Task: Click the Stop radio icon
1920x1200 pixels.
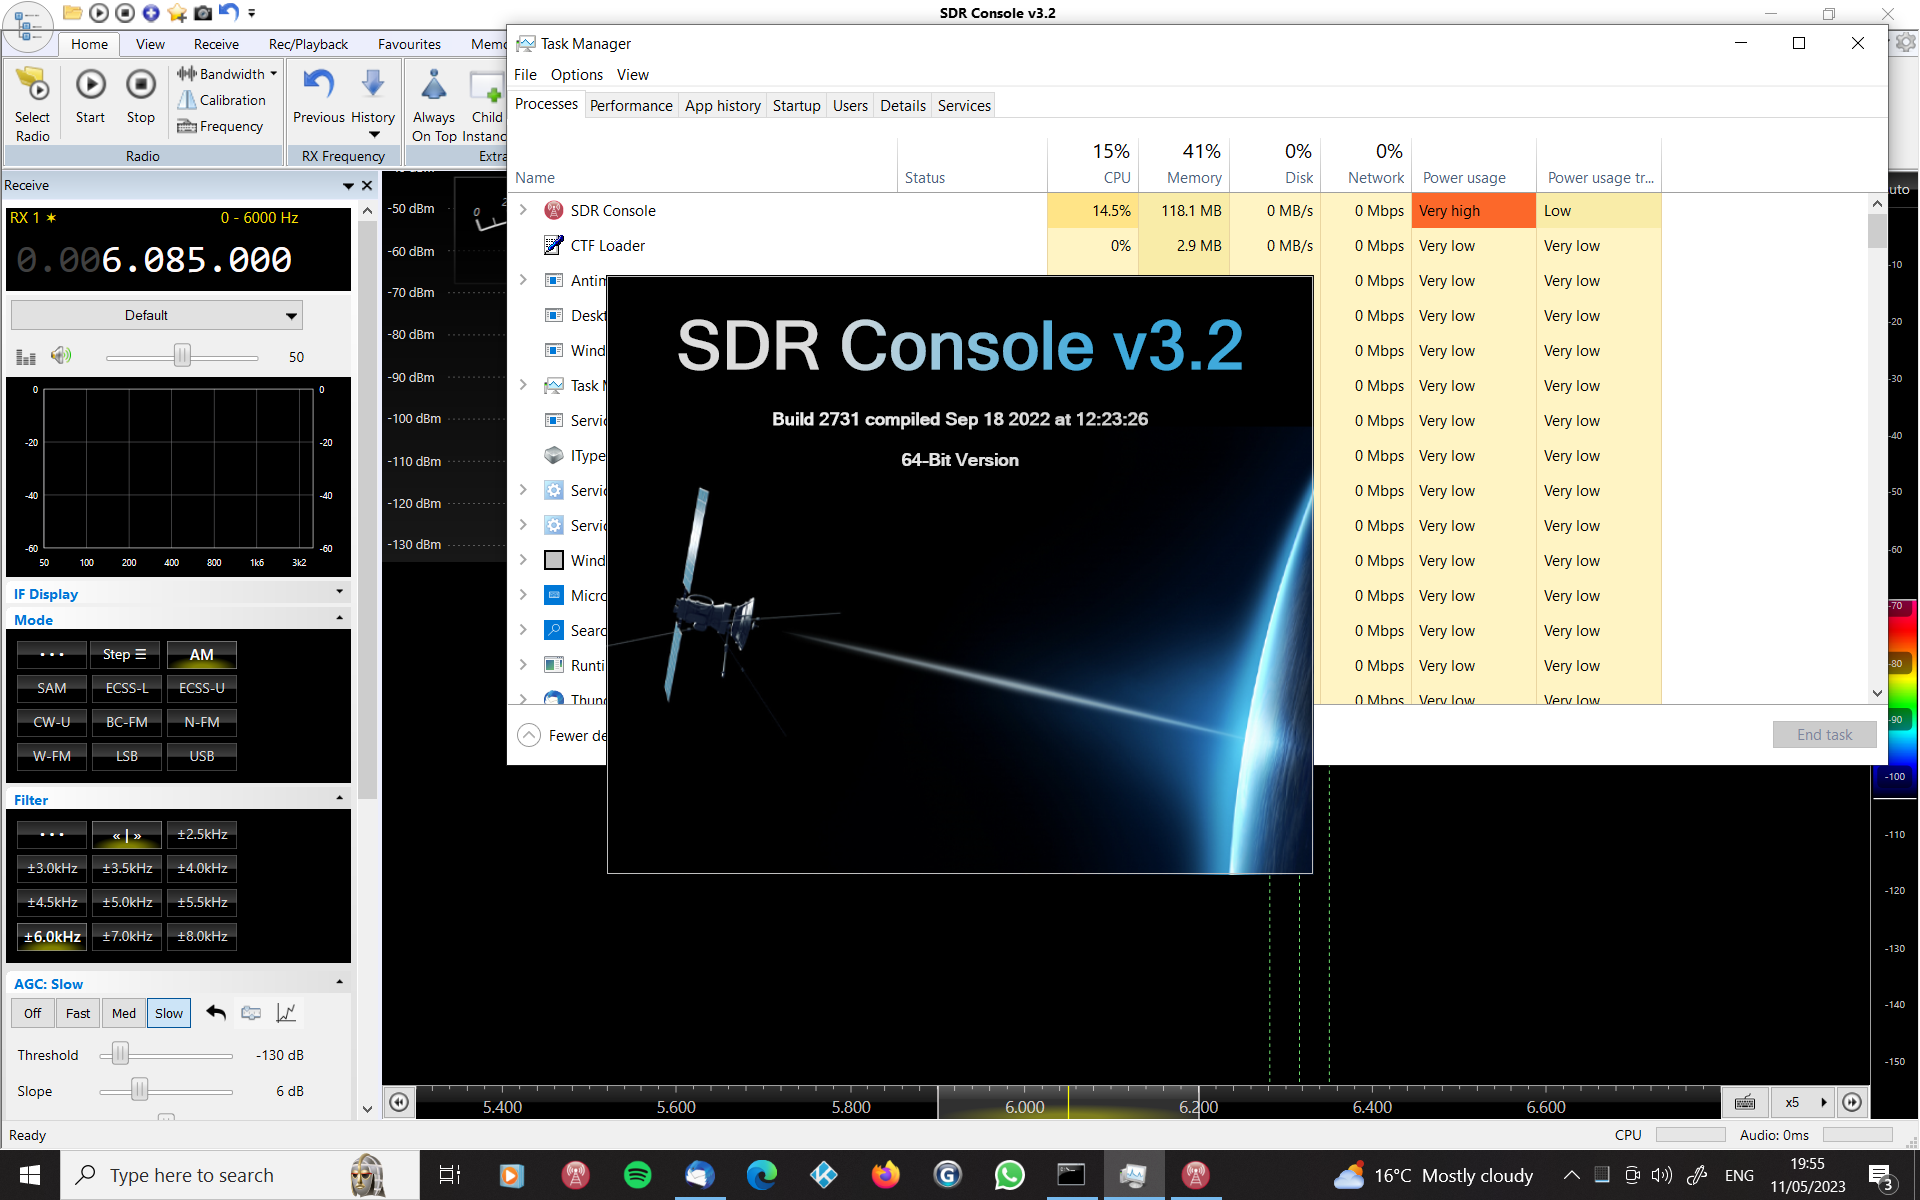Action: (x=141, y=86)
